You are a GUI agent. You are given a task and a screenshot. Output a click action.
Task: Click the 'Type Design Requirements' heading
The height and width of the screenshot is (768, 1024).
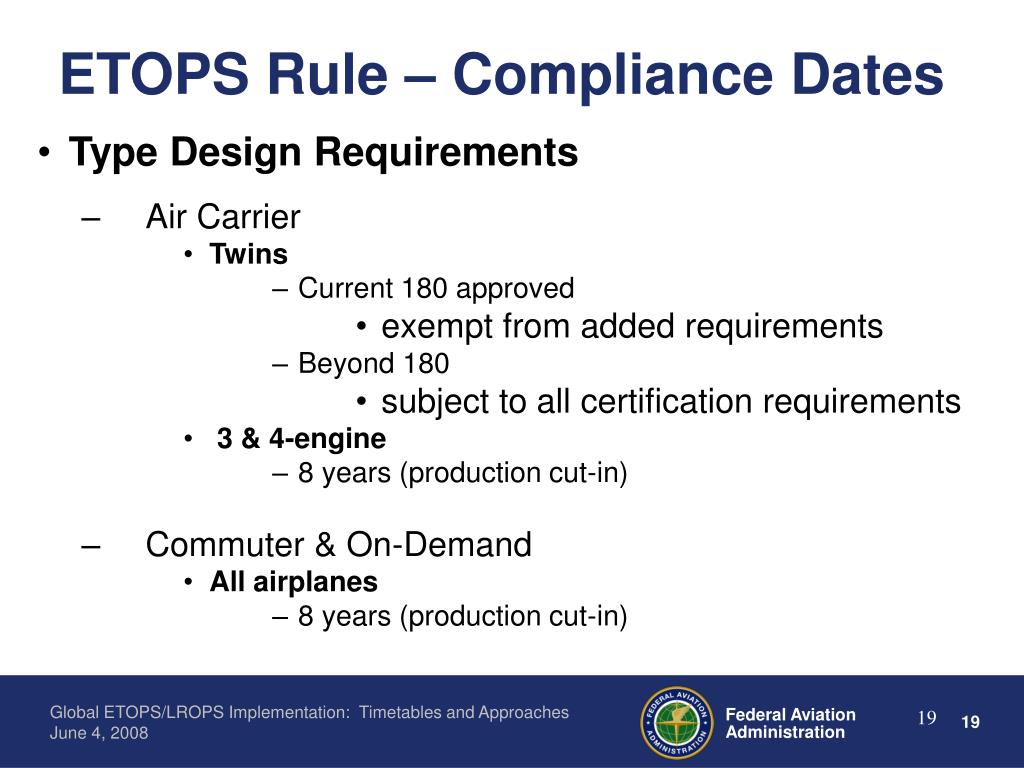pos(323,152)
